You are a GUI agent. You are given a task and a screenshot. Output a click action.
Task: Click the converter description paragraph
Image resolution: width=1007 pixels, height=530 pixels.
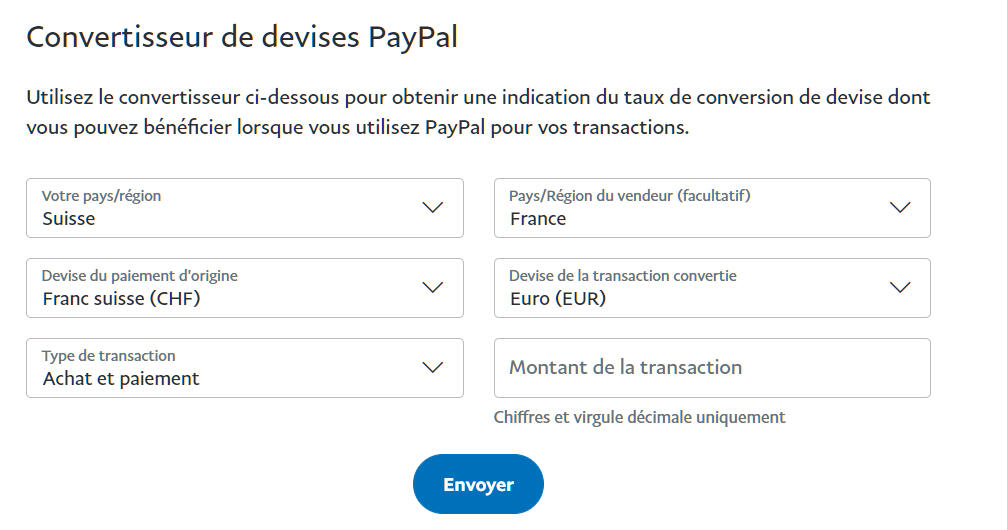click(478, 113)
